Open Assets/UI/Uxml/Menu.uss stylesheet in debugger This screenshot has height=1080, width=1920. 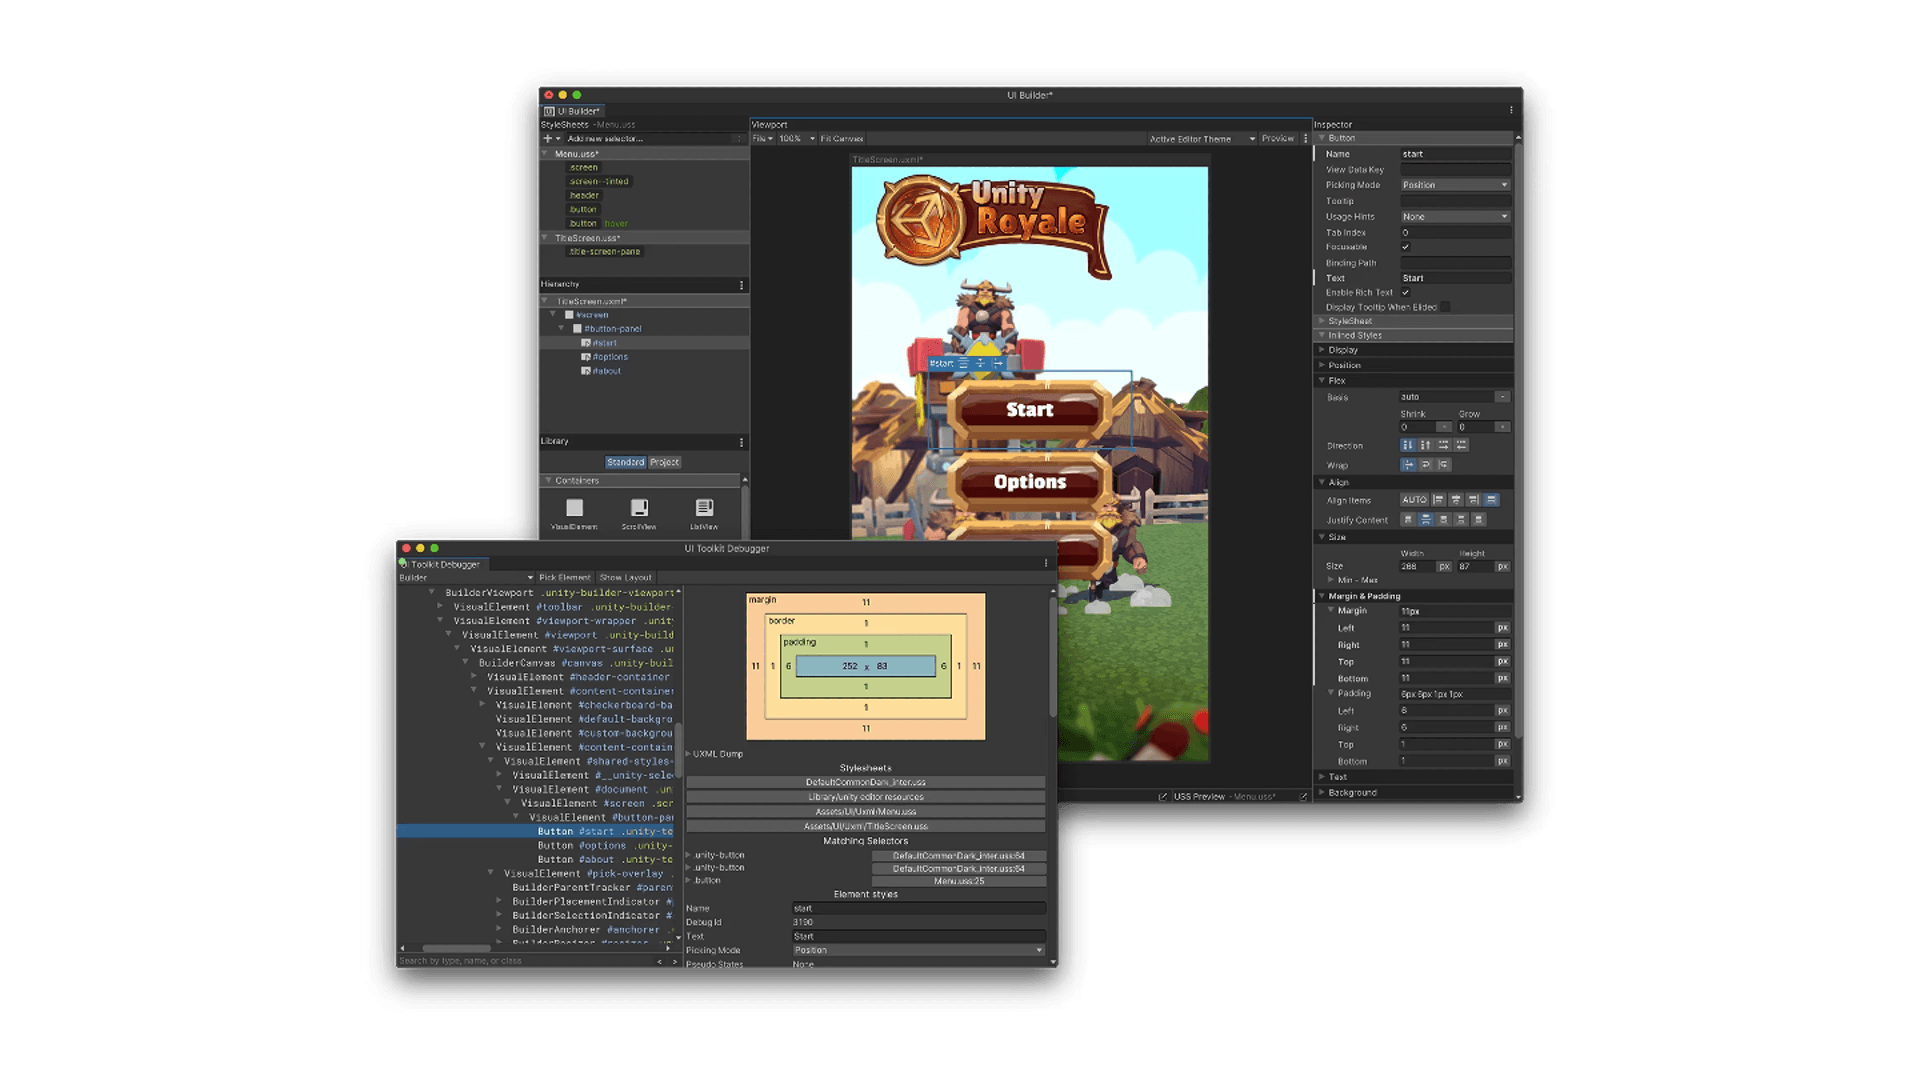[866, 812]
